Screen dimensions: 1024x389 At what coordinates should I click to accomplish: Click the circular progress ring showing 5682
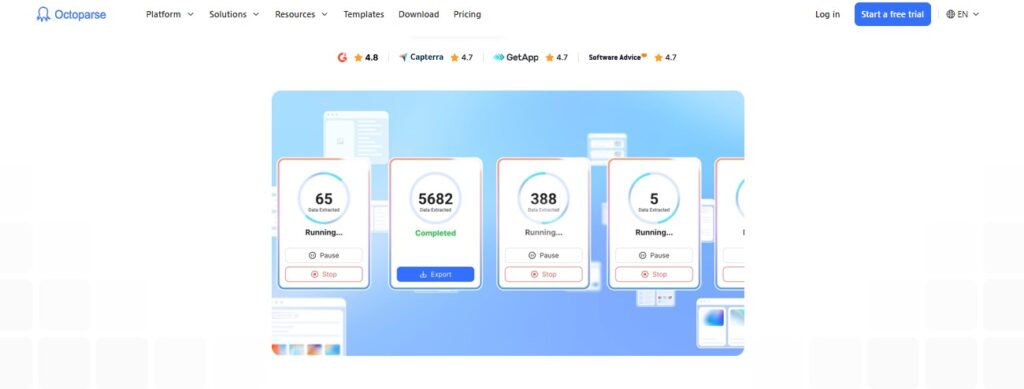(436, 198)
